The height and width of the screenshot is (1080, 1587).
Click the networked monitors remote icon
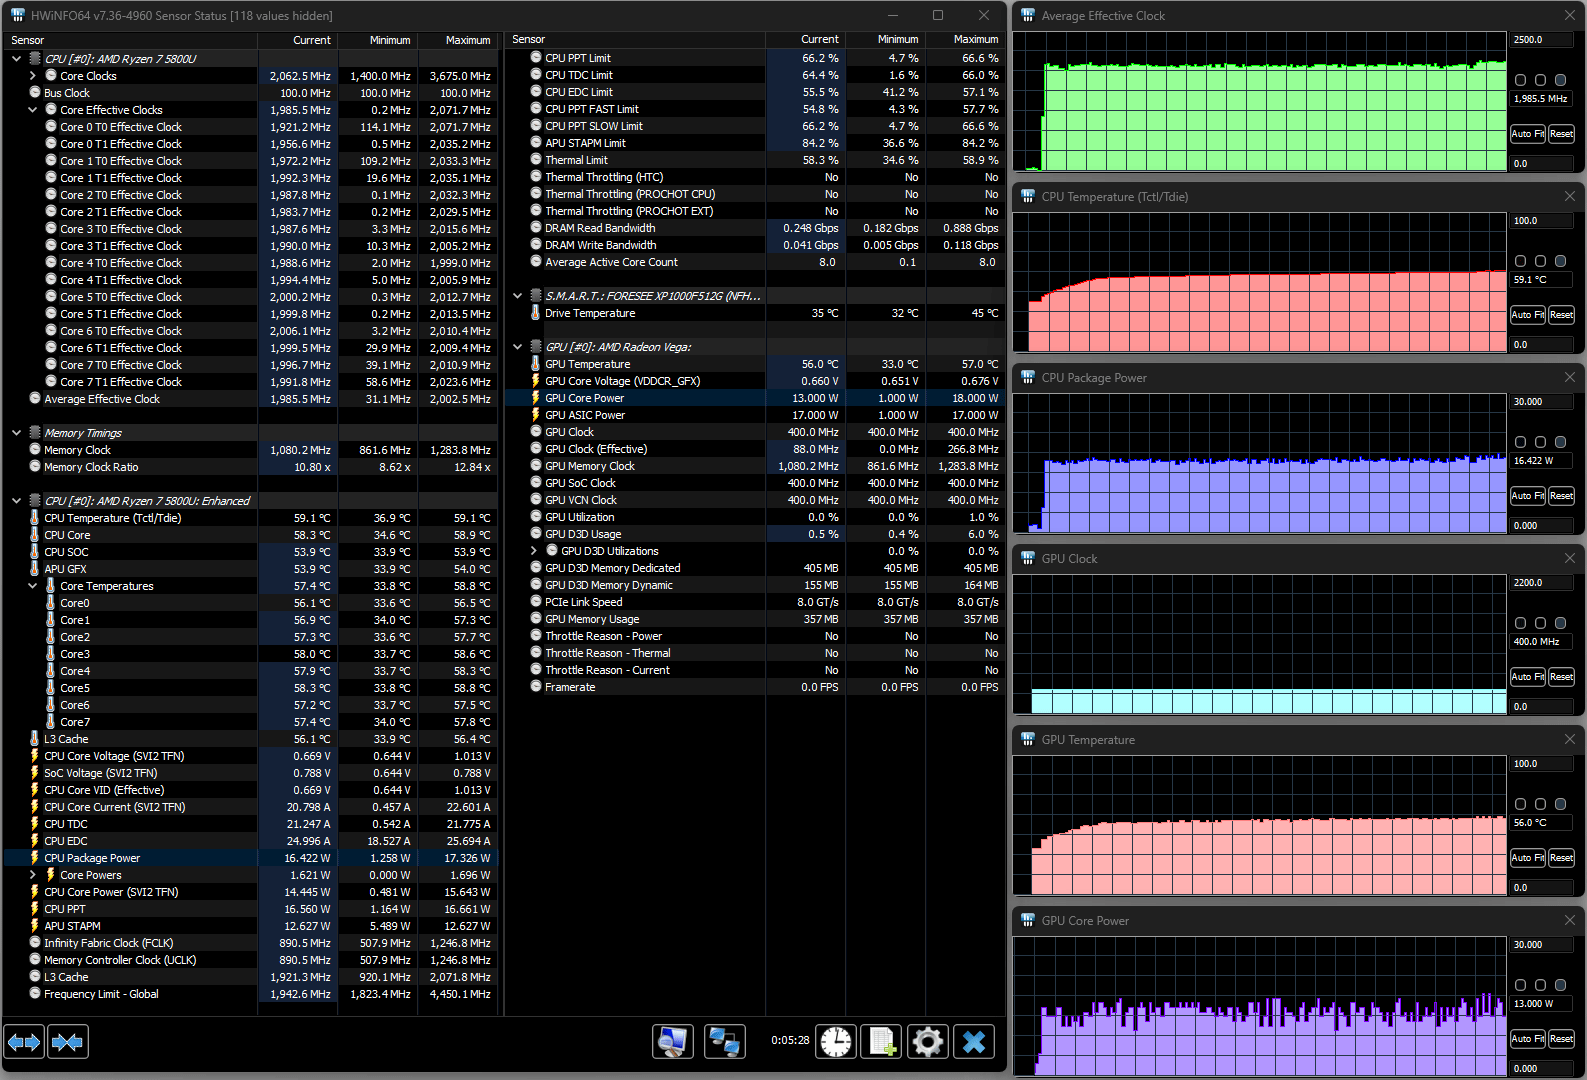723,1042
